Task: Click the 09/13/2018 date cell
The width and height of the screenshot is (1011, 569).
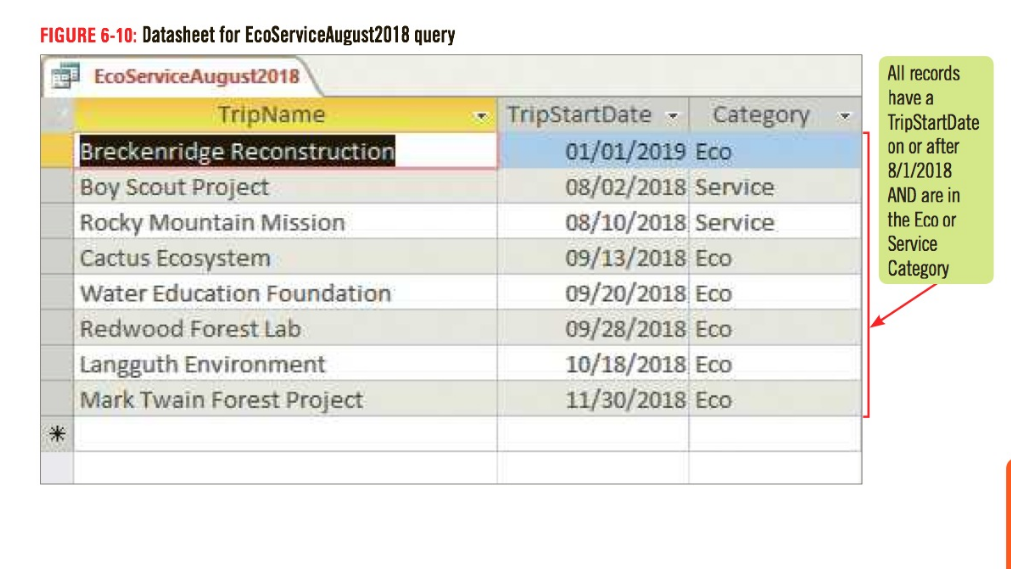Action: tap(593, 257)
